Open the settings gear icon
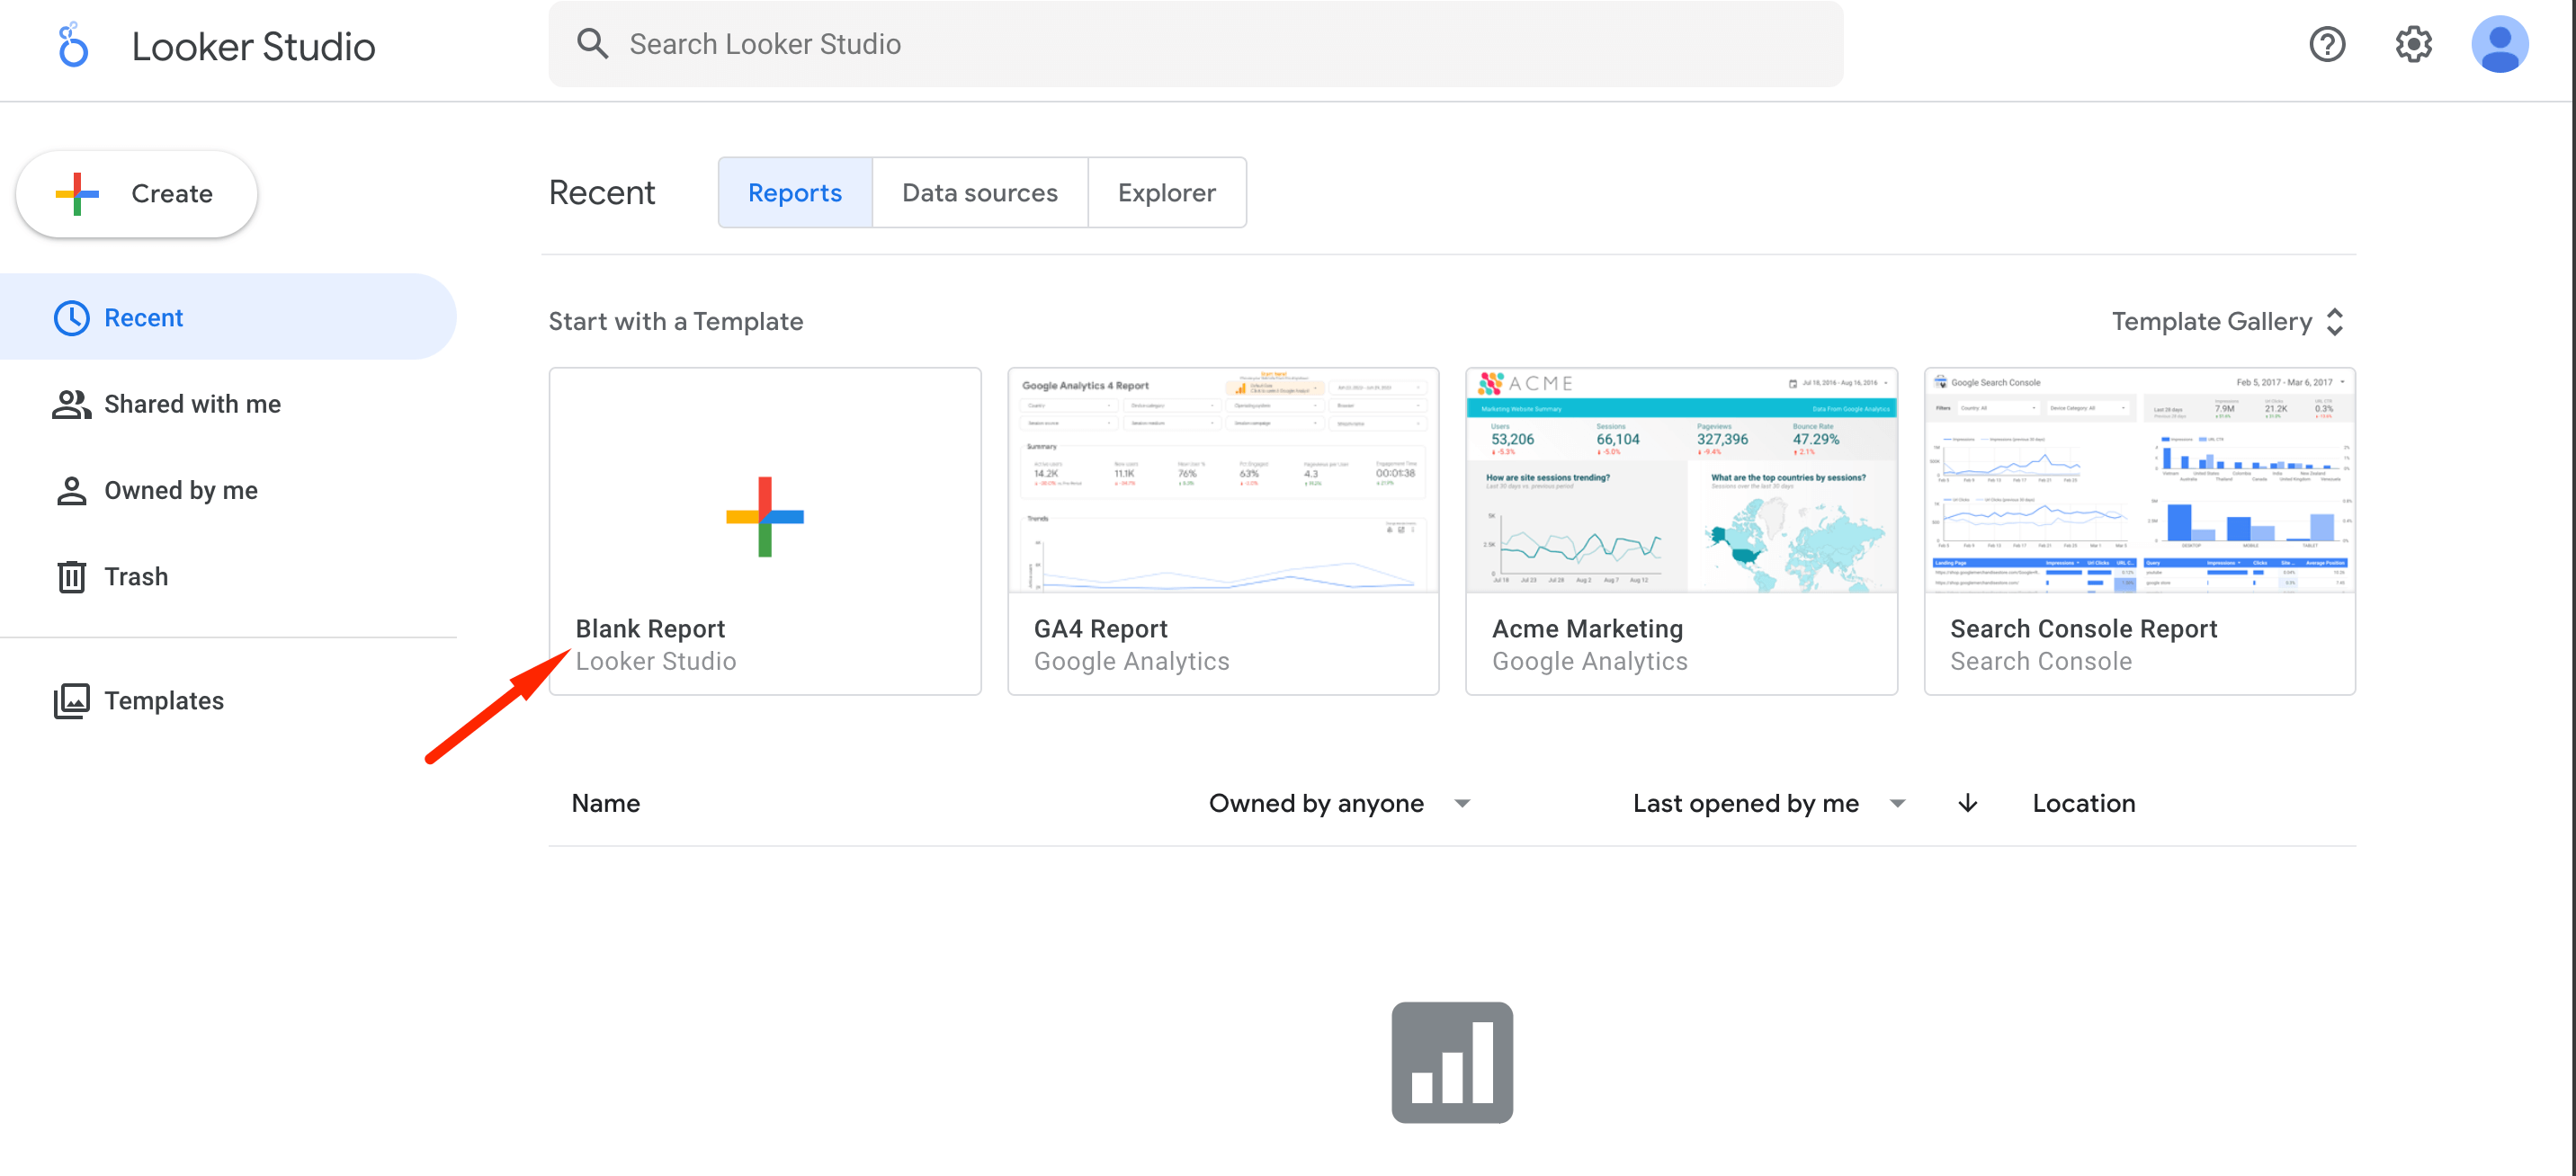 pos(2413,44)
